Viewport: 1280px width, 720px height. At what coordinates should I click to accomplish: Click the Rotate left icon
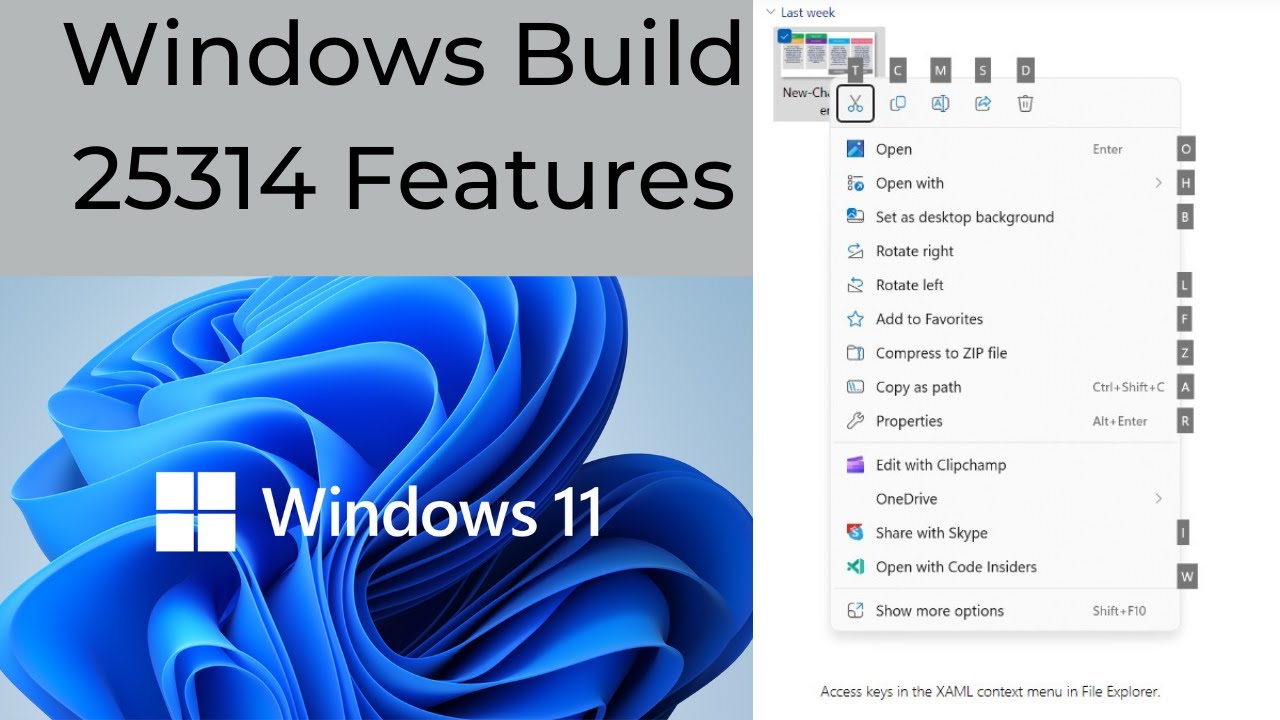[855, 285]
